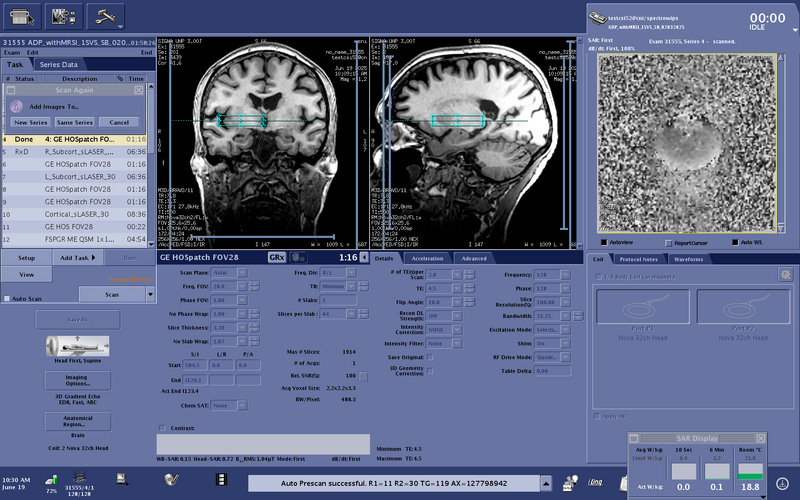Screen dimensions: 800x500
Task: Toggle the Auto W/L checkbox
Action: (x=735, y=242)
